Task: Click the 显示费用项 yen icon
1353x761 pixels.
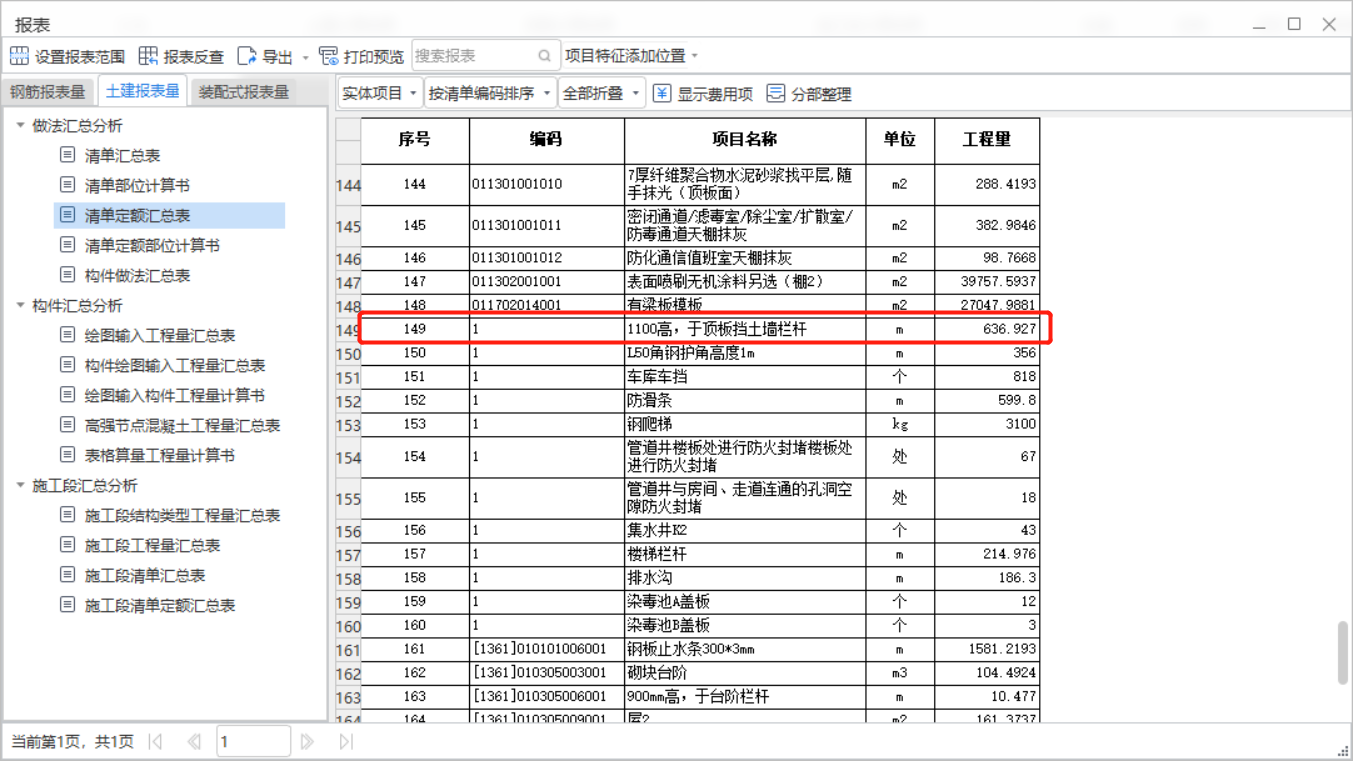Action: pos(662,93)
